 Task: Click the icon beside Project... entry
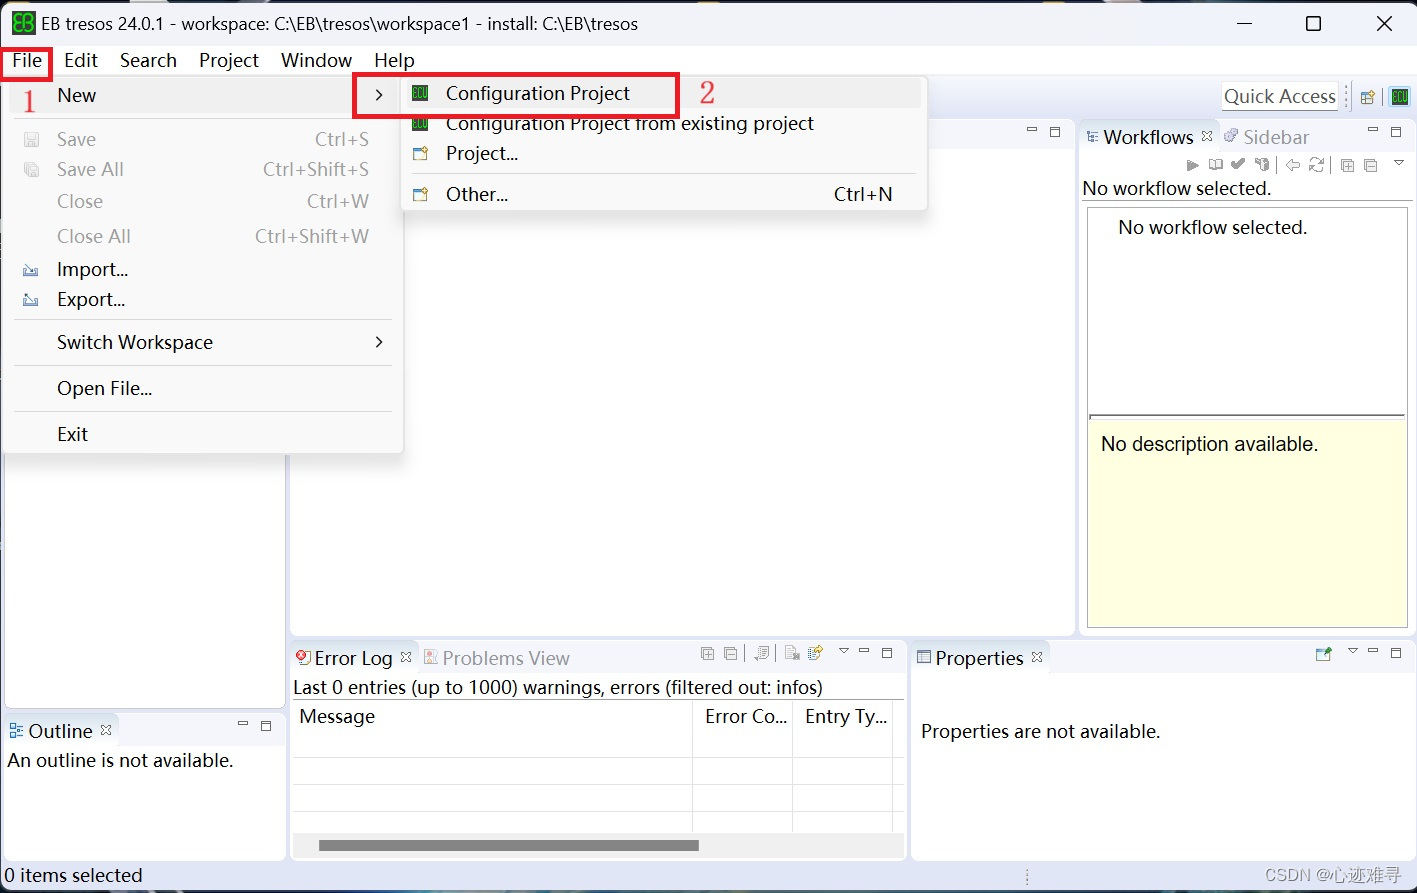[x=420, y=153]
